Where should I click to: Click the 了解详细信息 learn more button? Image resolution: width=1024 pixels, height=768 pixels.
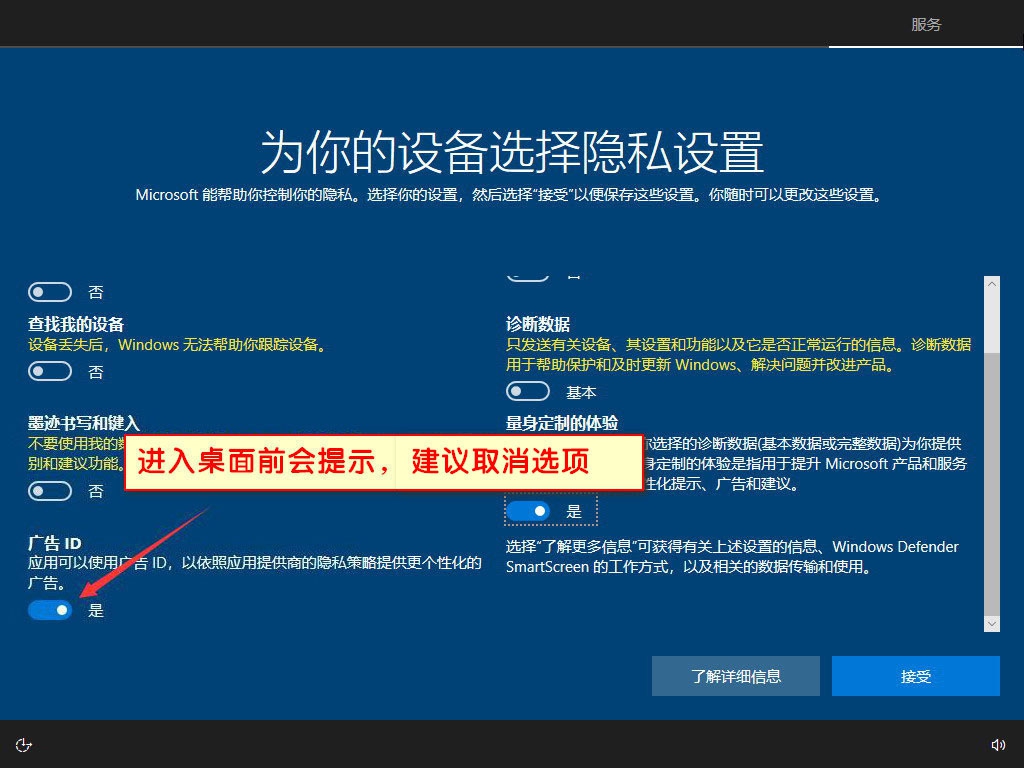coord(736,676)
